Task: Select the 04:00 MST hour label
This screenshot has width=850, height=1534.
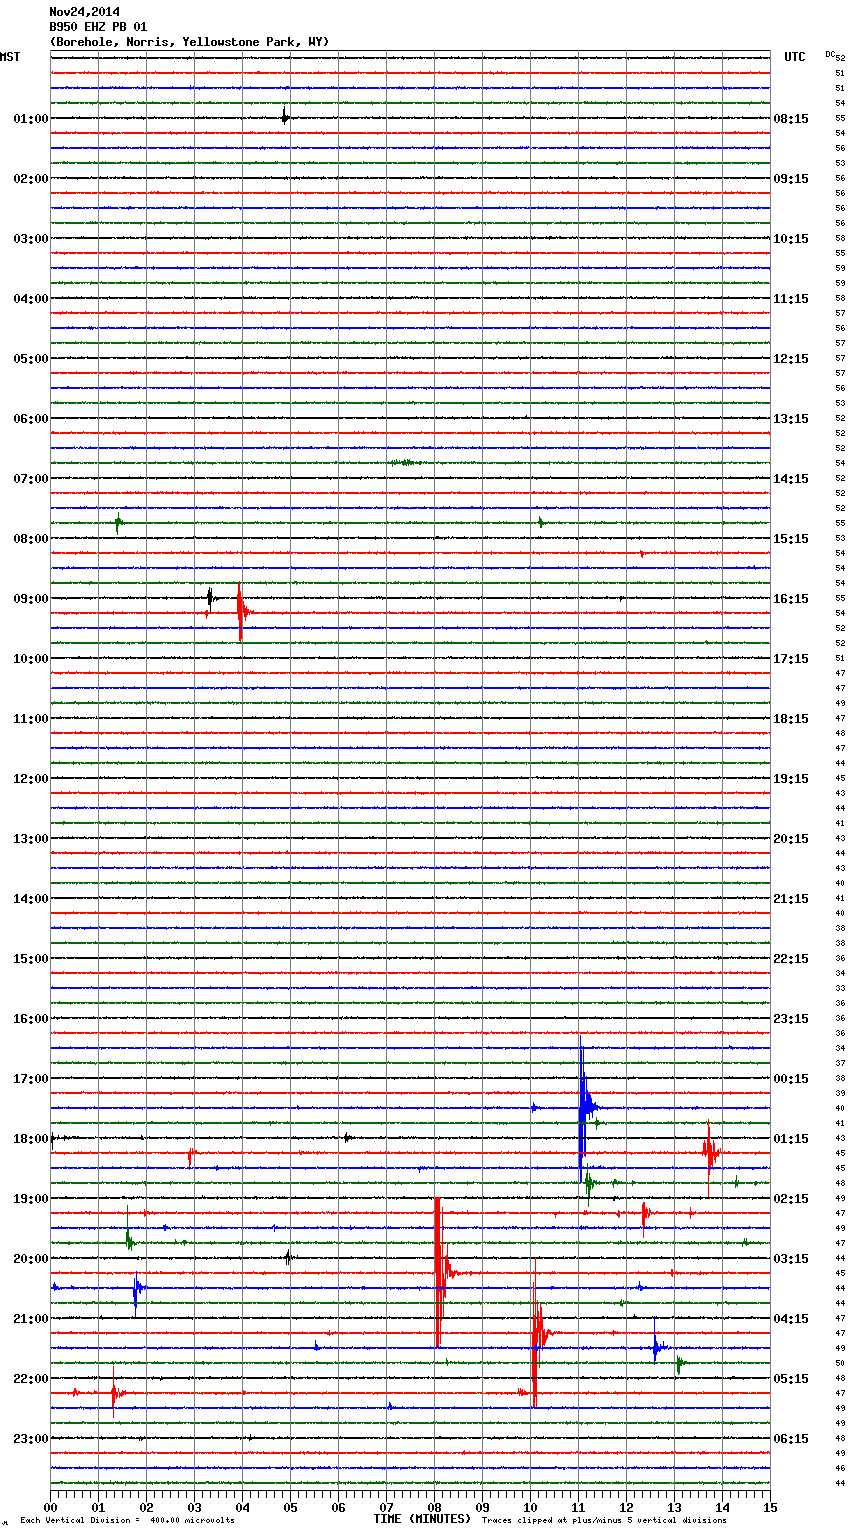Action: pyautogui.click(x=30, y=299)
